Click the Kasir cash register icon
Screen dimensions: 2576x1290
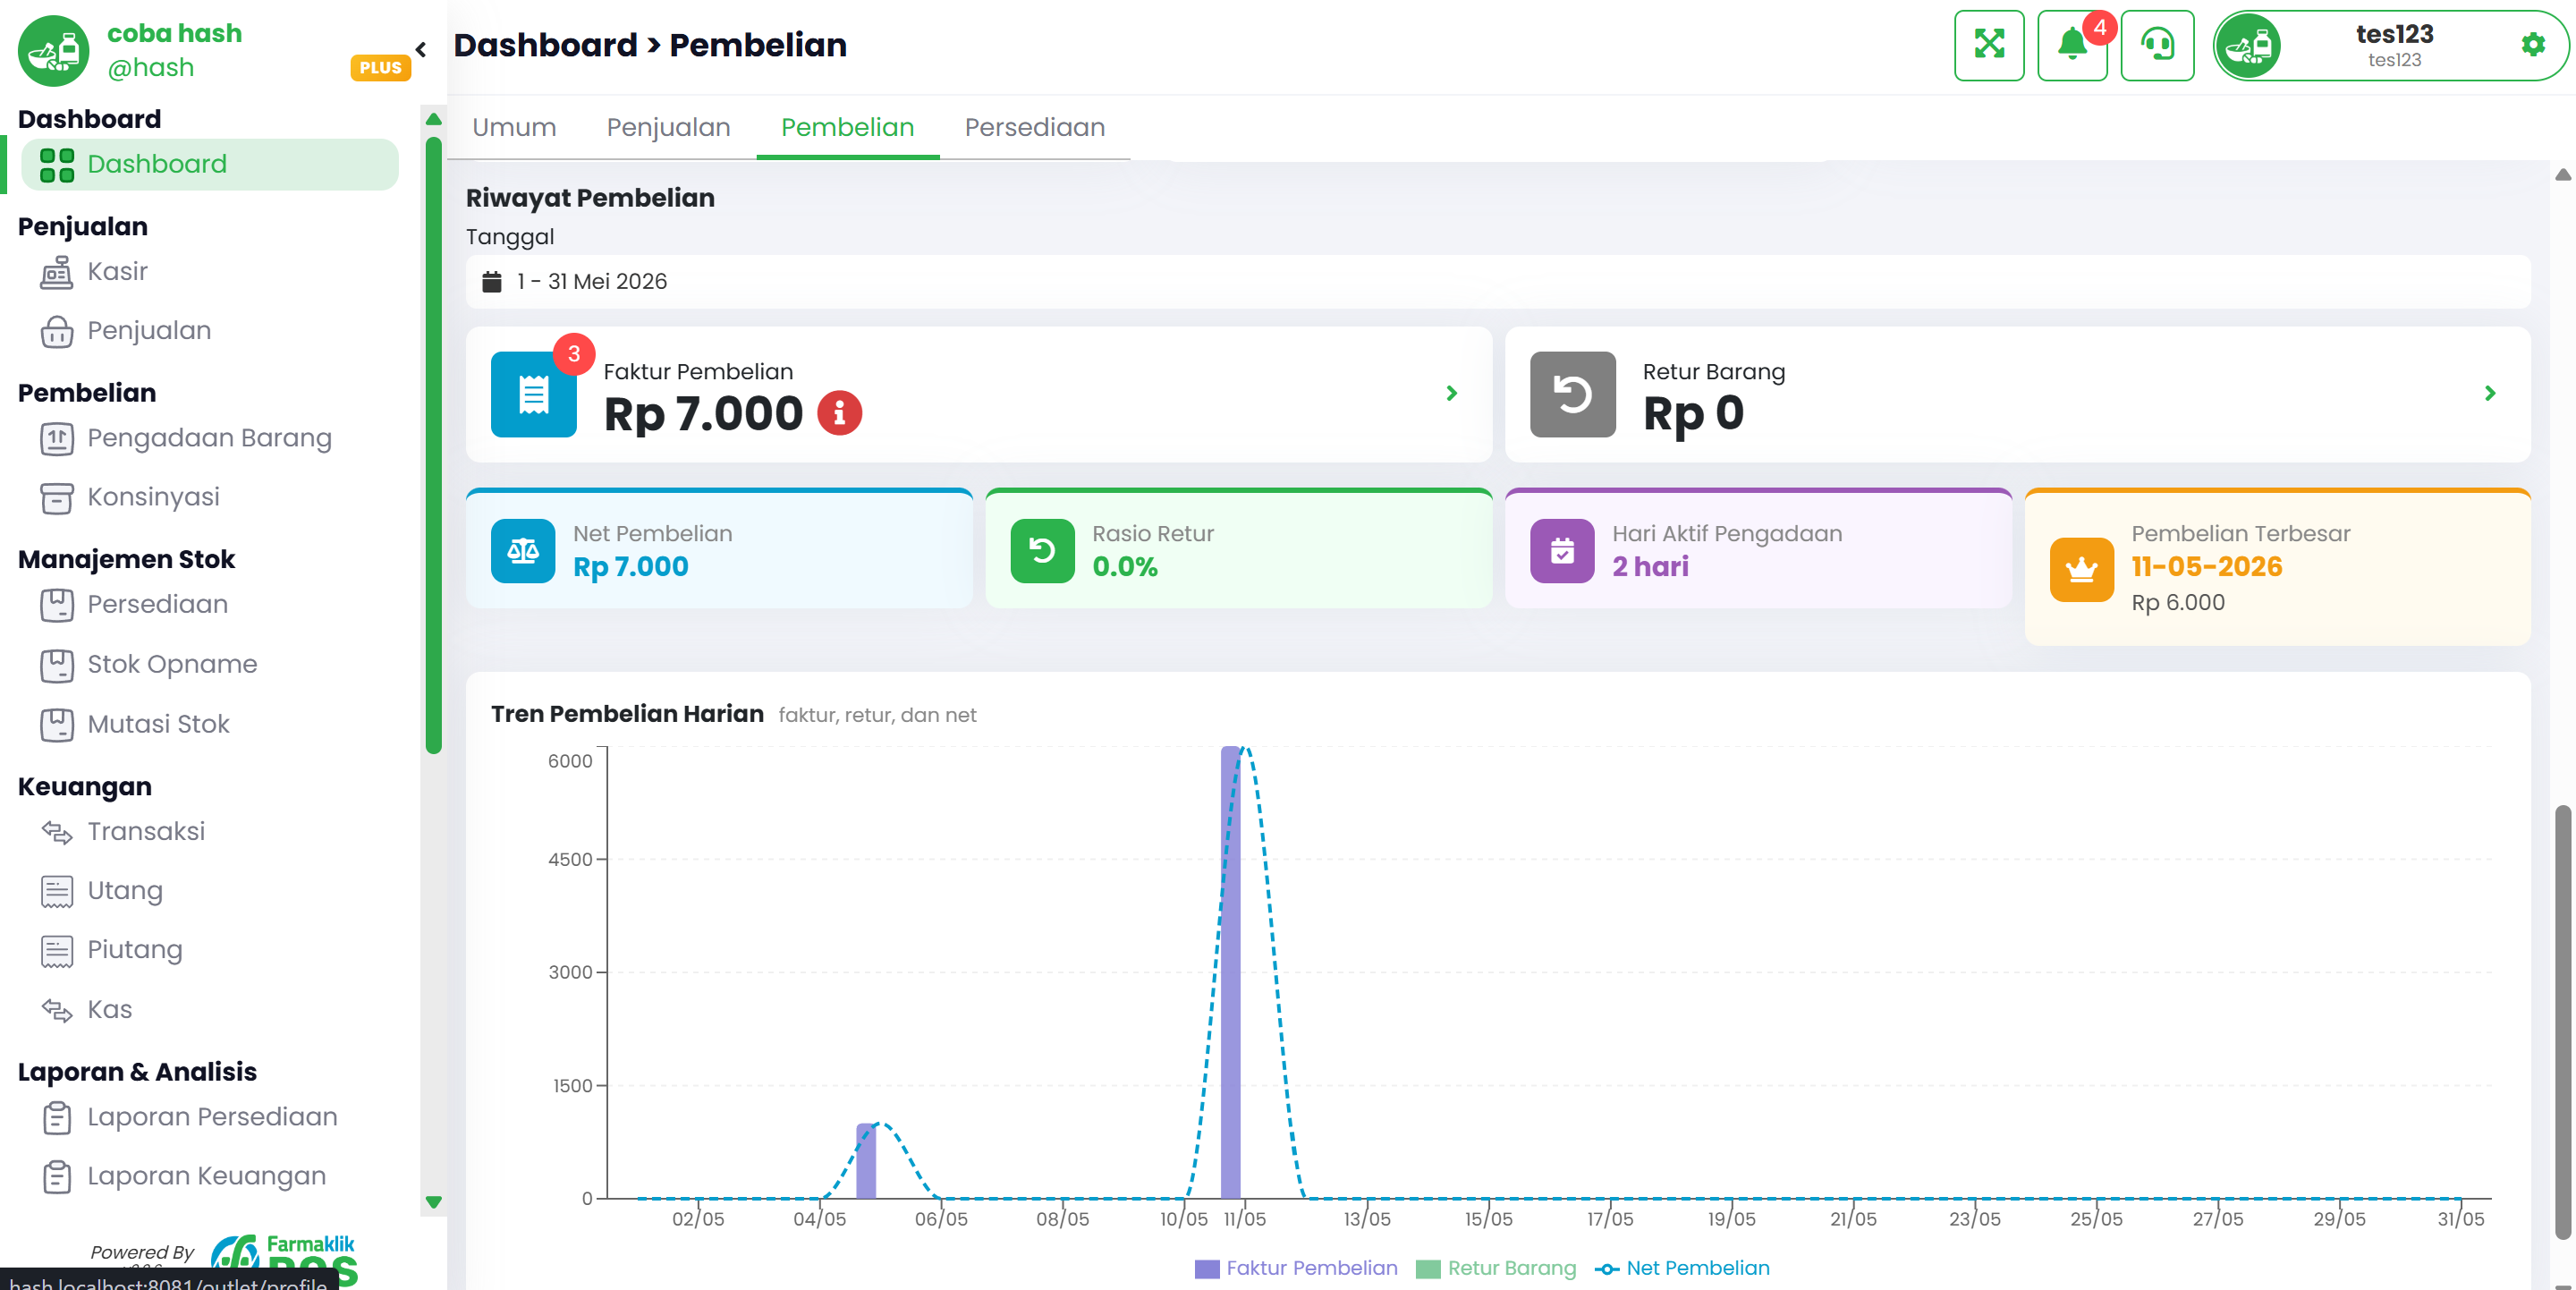point(57,272)
